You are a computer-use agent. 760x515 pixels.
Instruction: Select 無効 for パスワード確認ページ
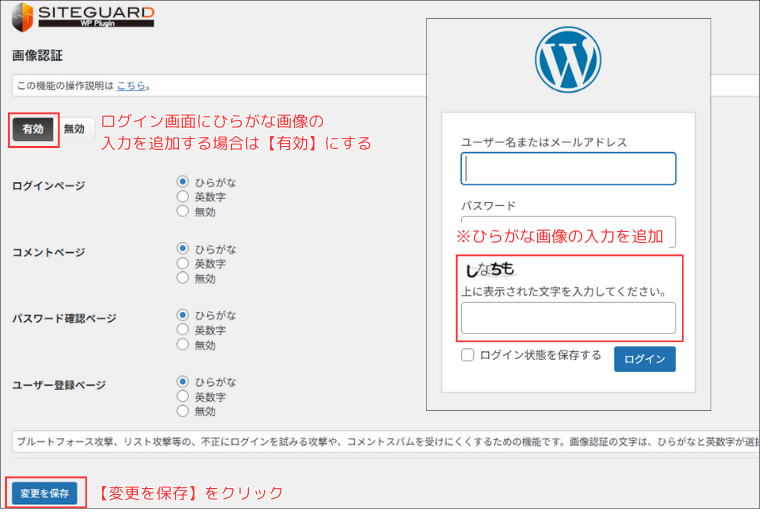[183, 344]
